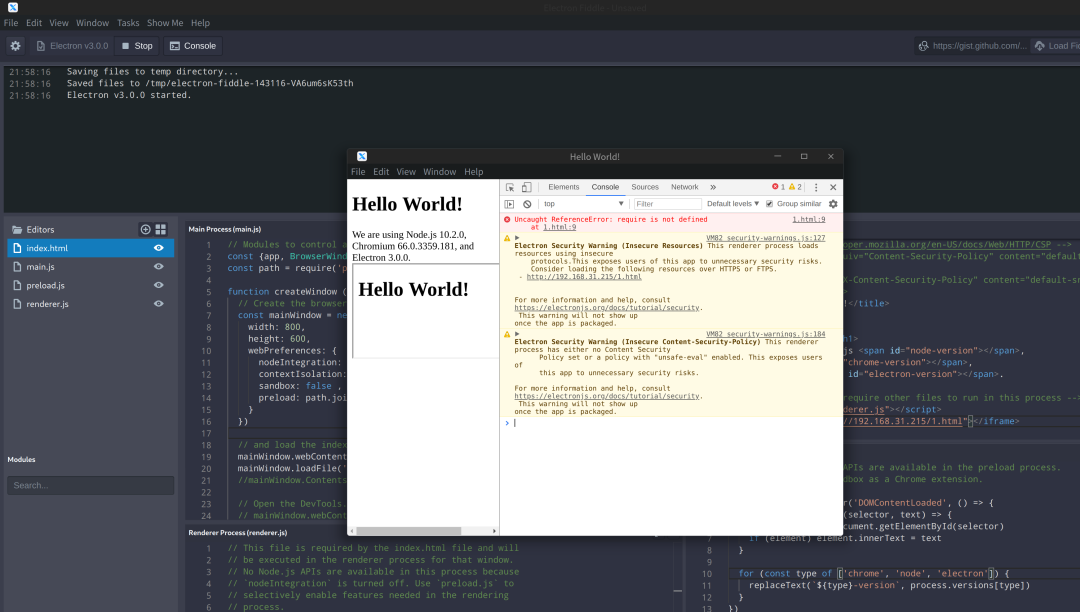
Task: Toggle visibility eye for renderer.js
Action: [159, 304]
